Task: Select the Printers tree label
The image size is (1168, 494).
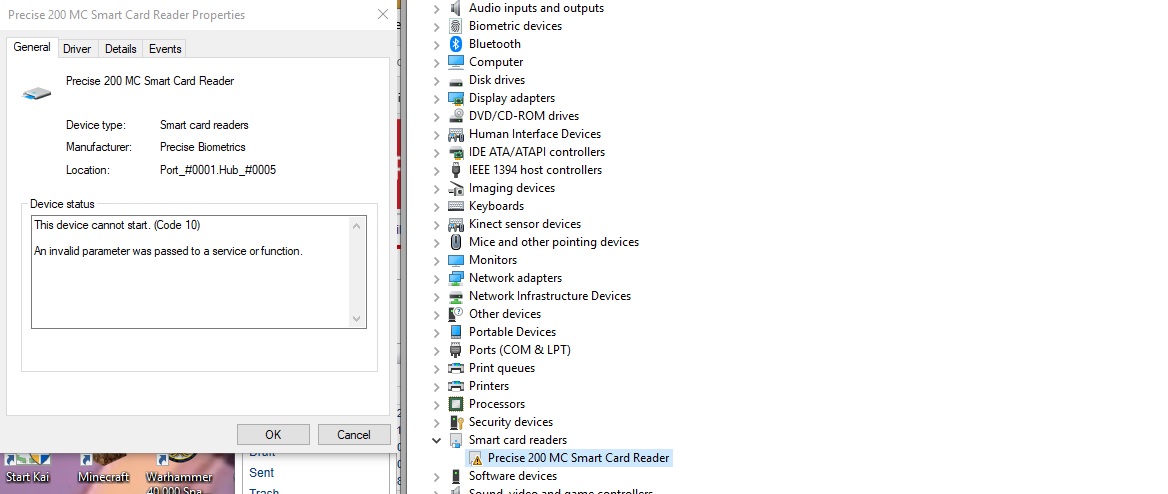Action: 489,386
